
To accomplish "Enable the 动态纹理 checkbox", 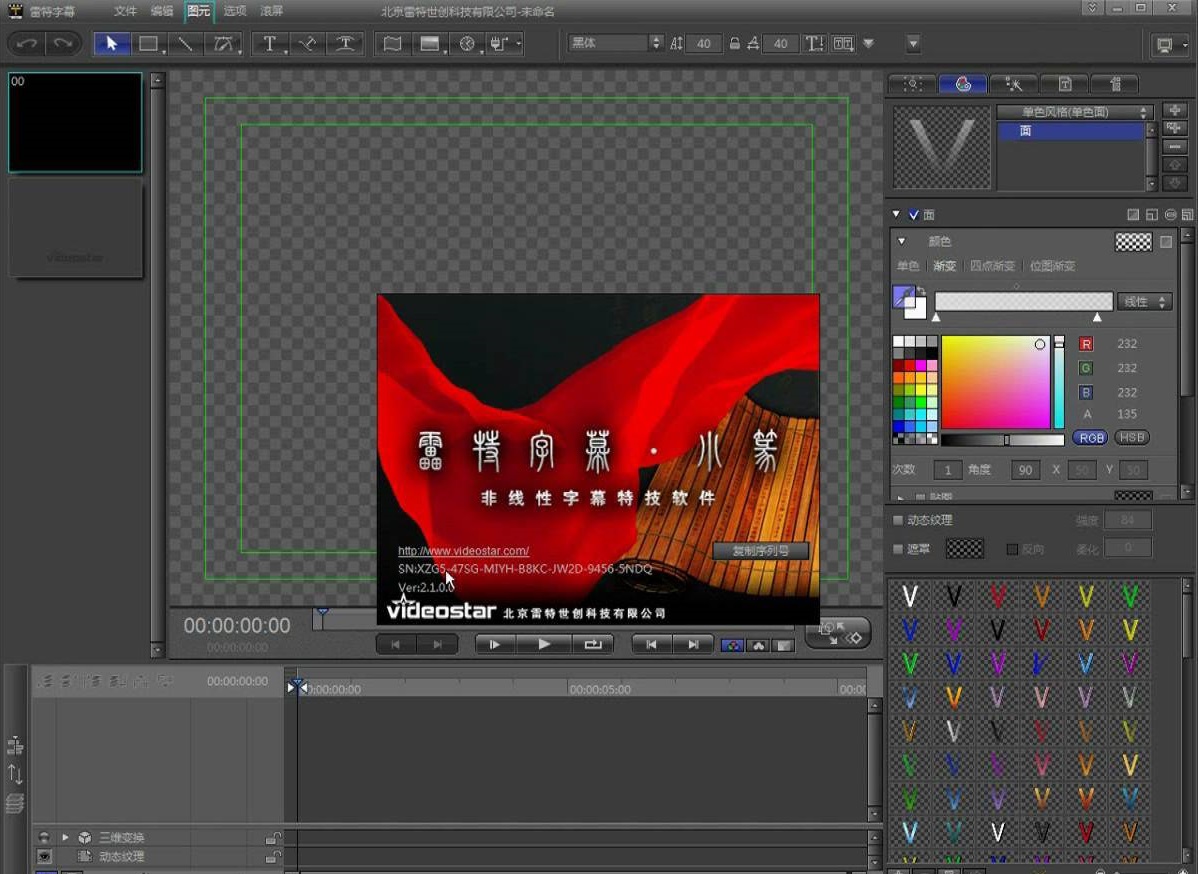I will [x=898, y=520].
